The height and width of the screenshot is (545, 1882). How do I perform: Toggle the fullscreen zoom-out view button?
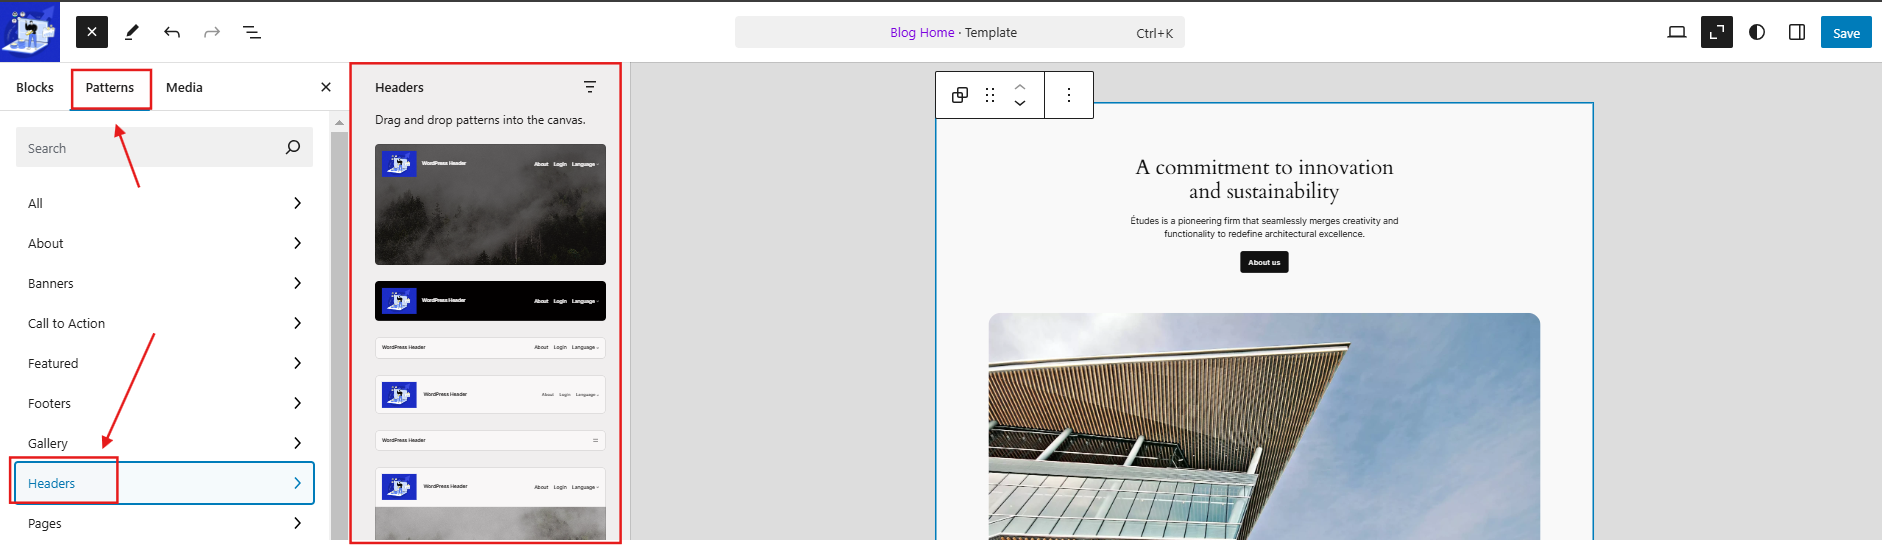[1717, 33]
